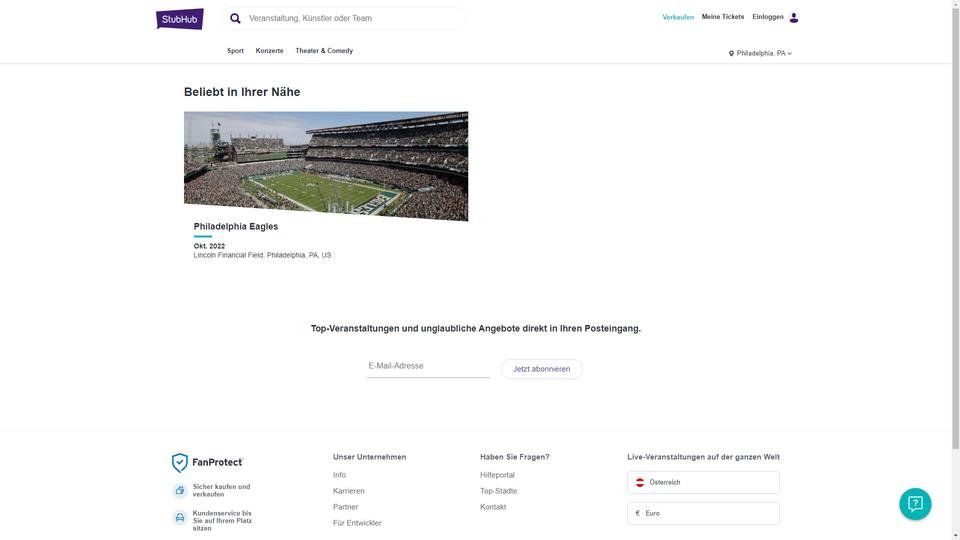Click the E-Mail-Adresse input field

(x=428, y=366)
